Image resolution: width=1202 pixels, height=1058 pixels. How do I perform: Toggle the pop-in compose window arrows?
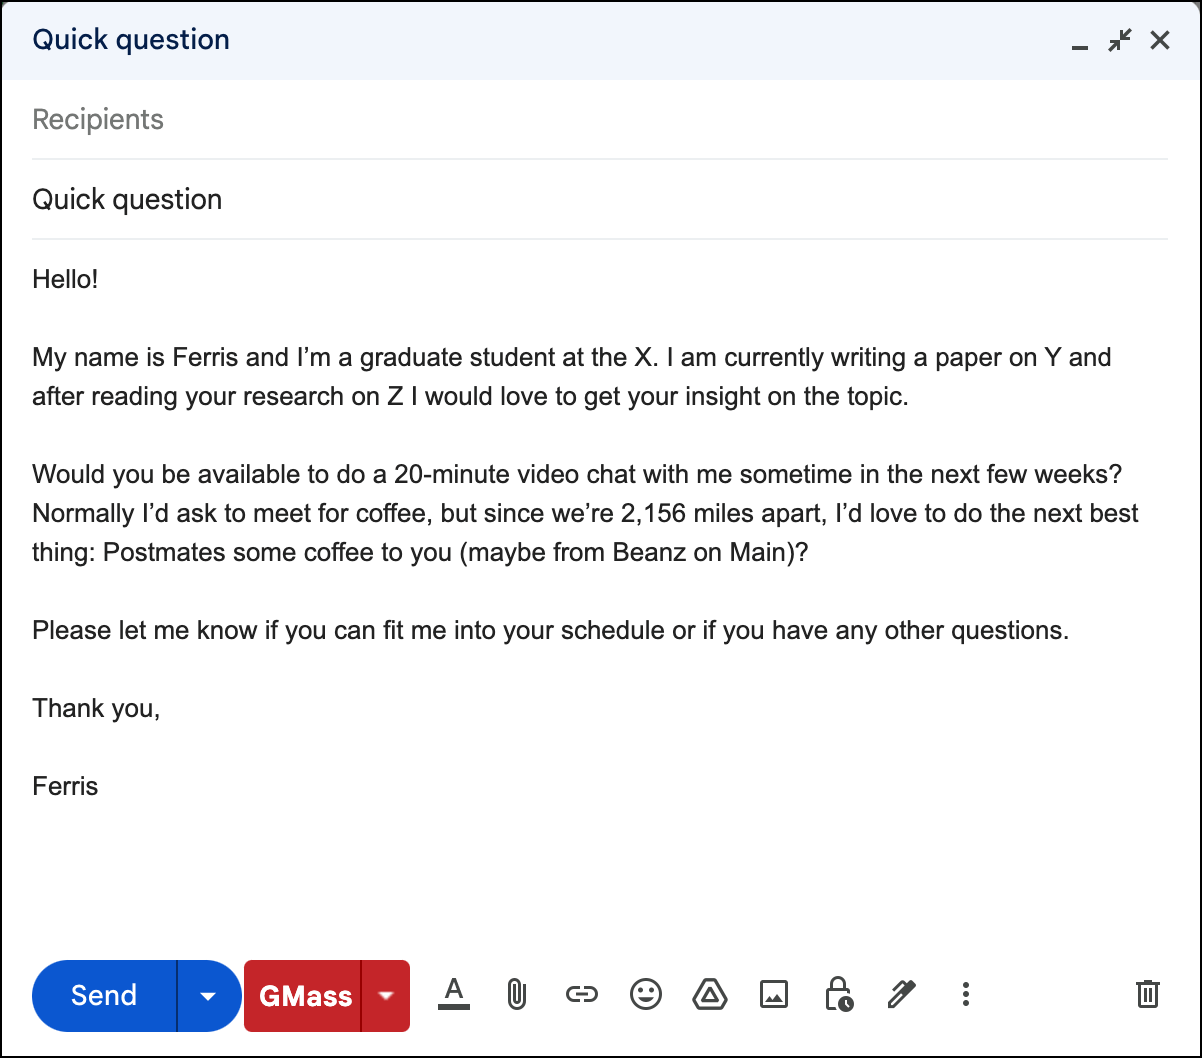pyautogui.click(x=1120, y=40)
